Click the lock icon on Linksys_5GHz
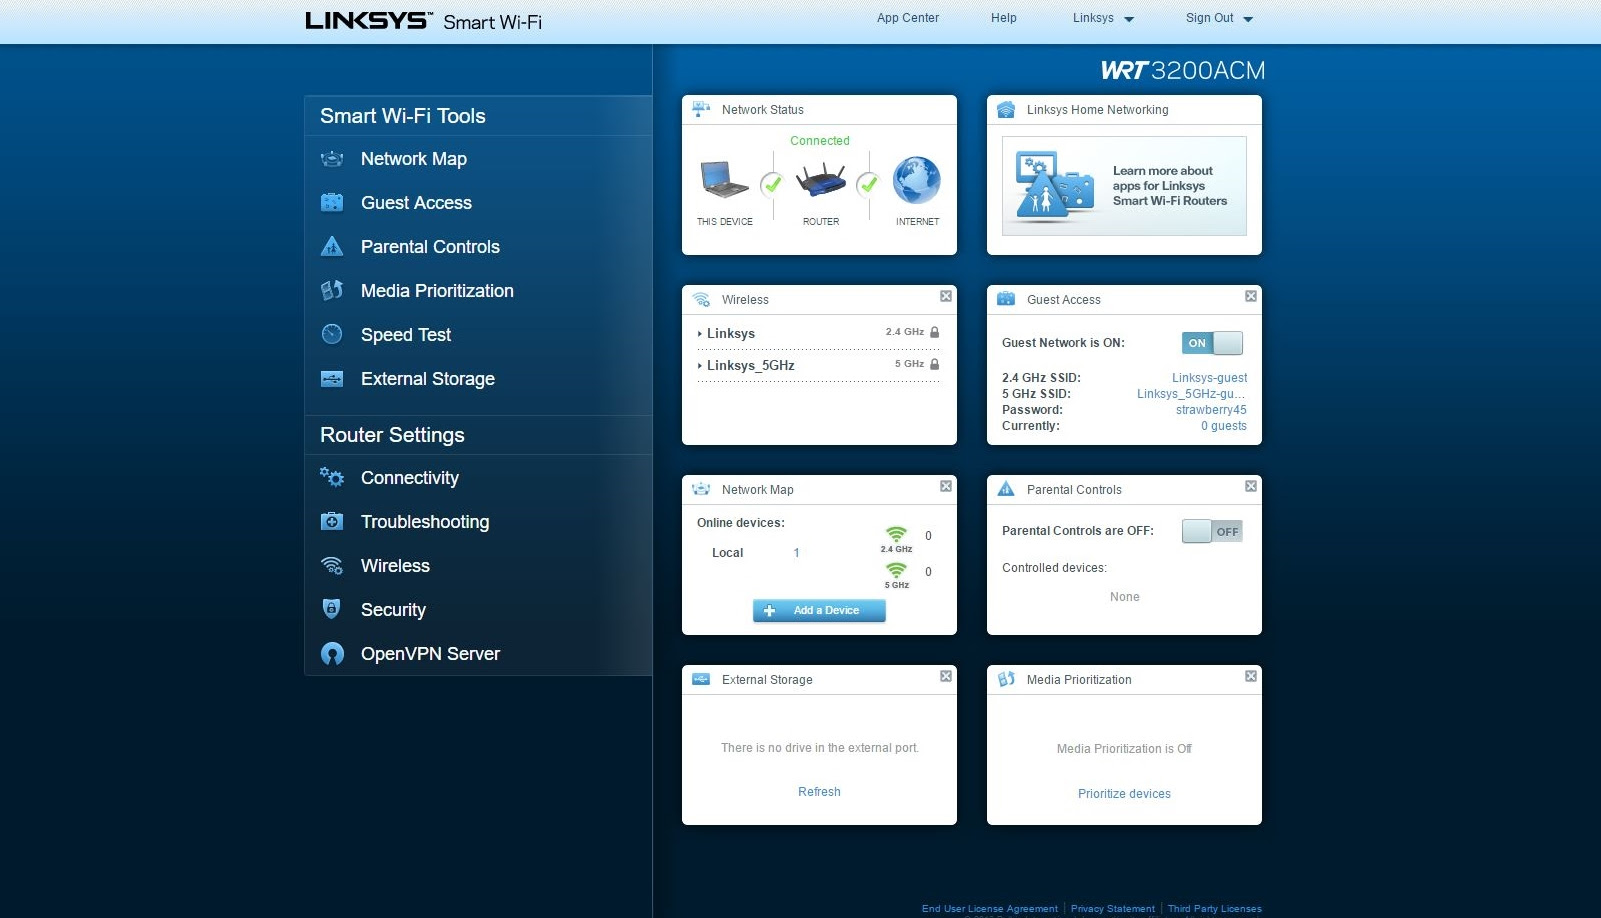Viewport: 1601px width, 918px height. coord(934,364)
